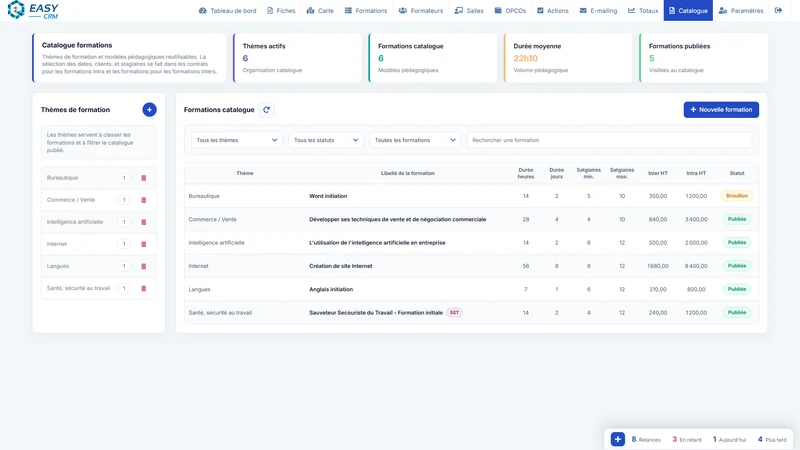Select Langues in themes list
Screen dimensions: 800x450
(58, 266)
